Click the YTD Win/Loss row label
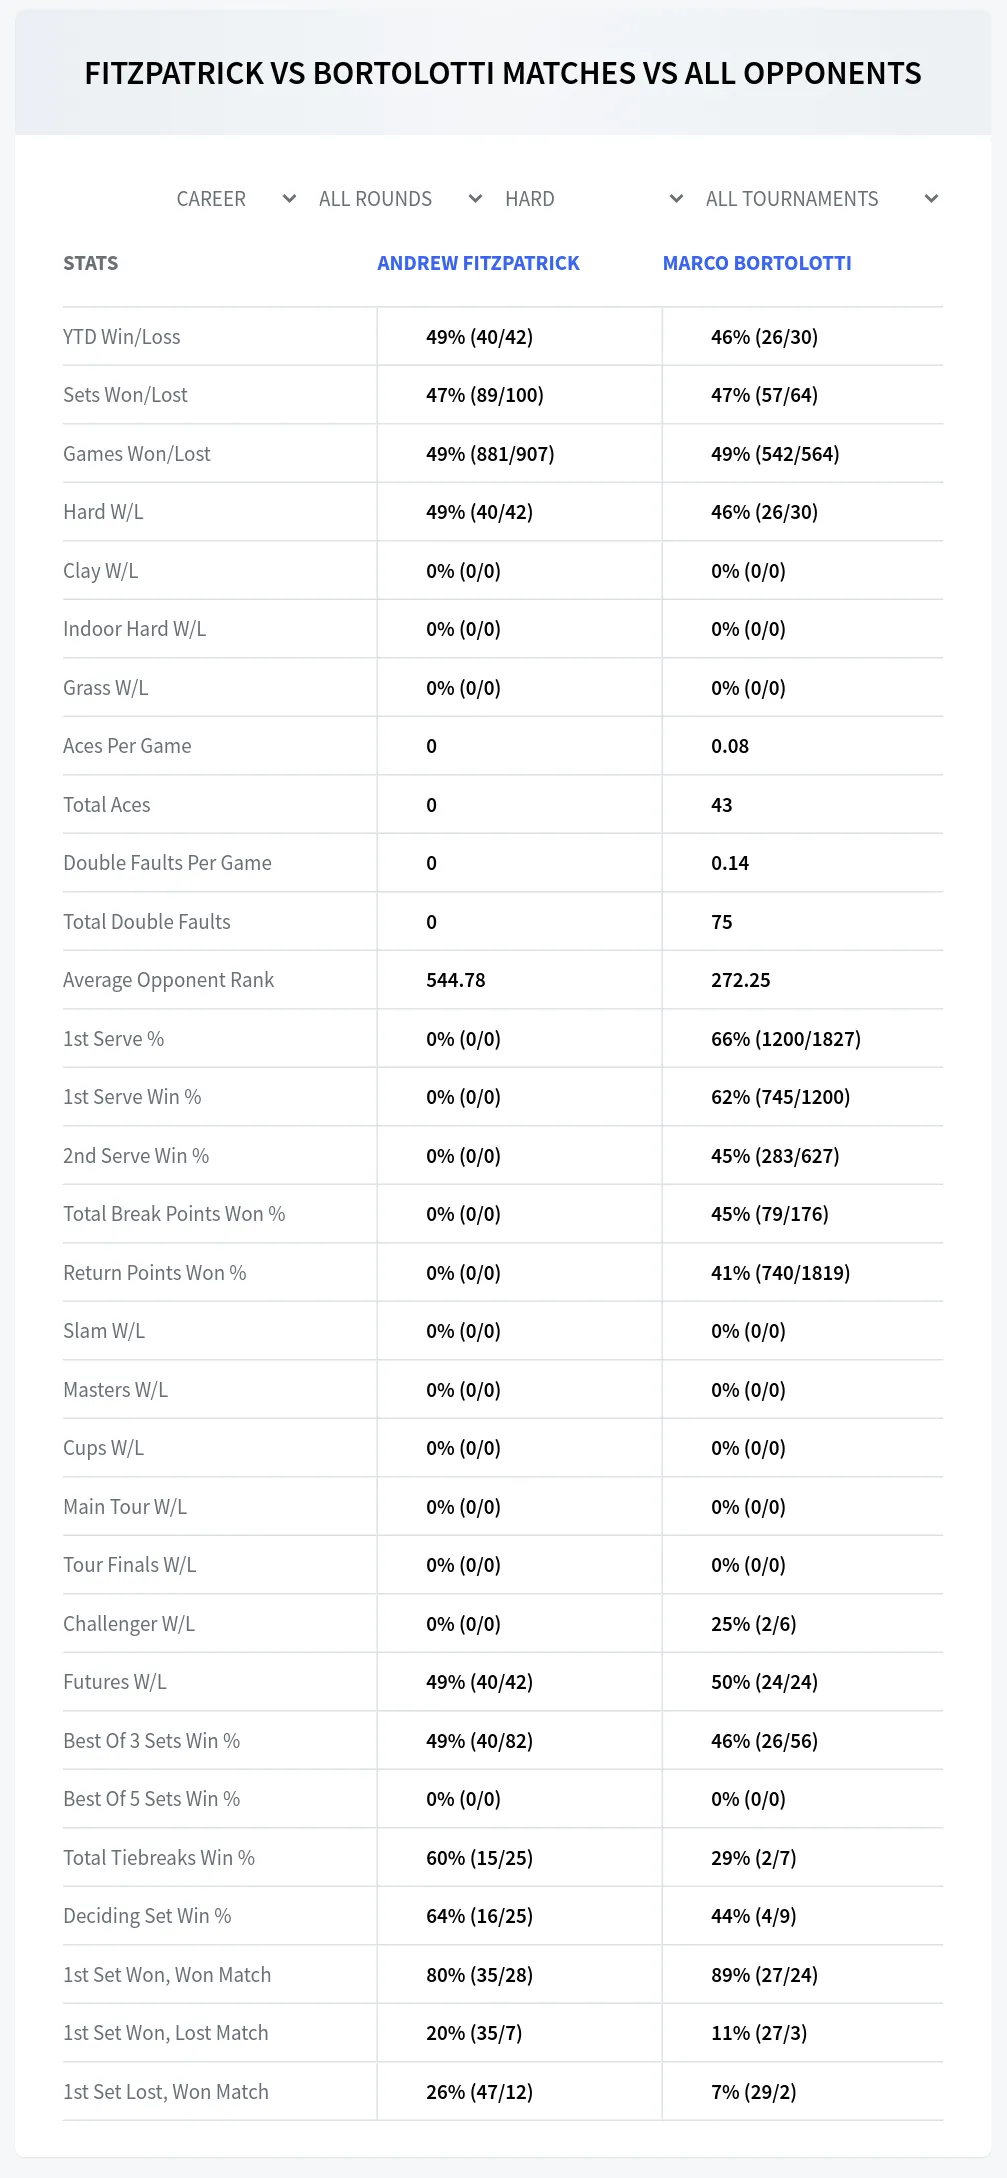The image size is (1007, 2178). click(x=122, y=337)
